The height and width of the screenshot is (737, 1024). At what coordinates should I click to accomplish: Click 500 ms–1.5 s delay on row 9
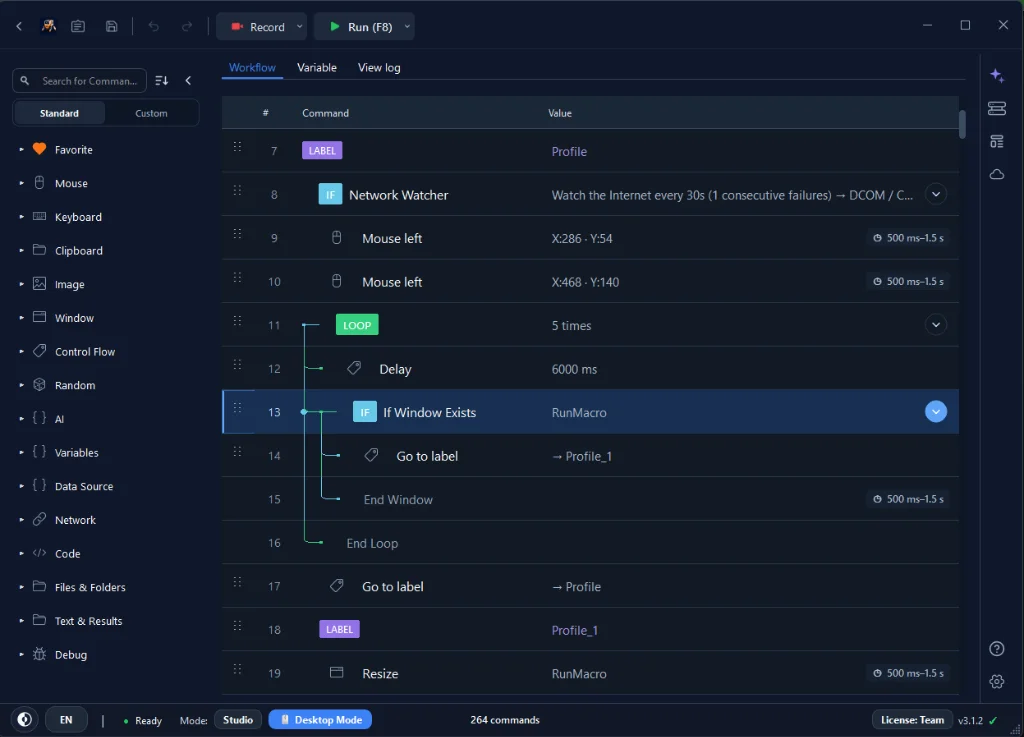pyautogui.click(x=908, y=238)
